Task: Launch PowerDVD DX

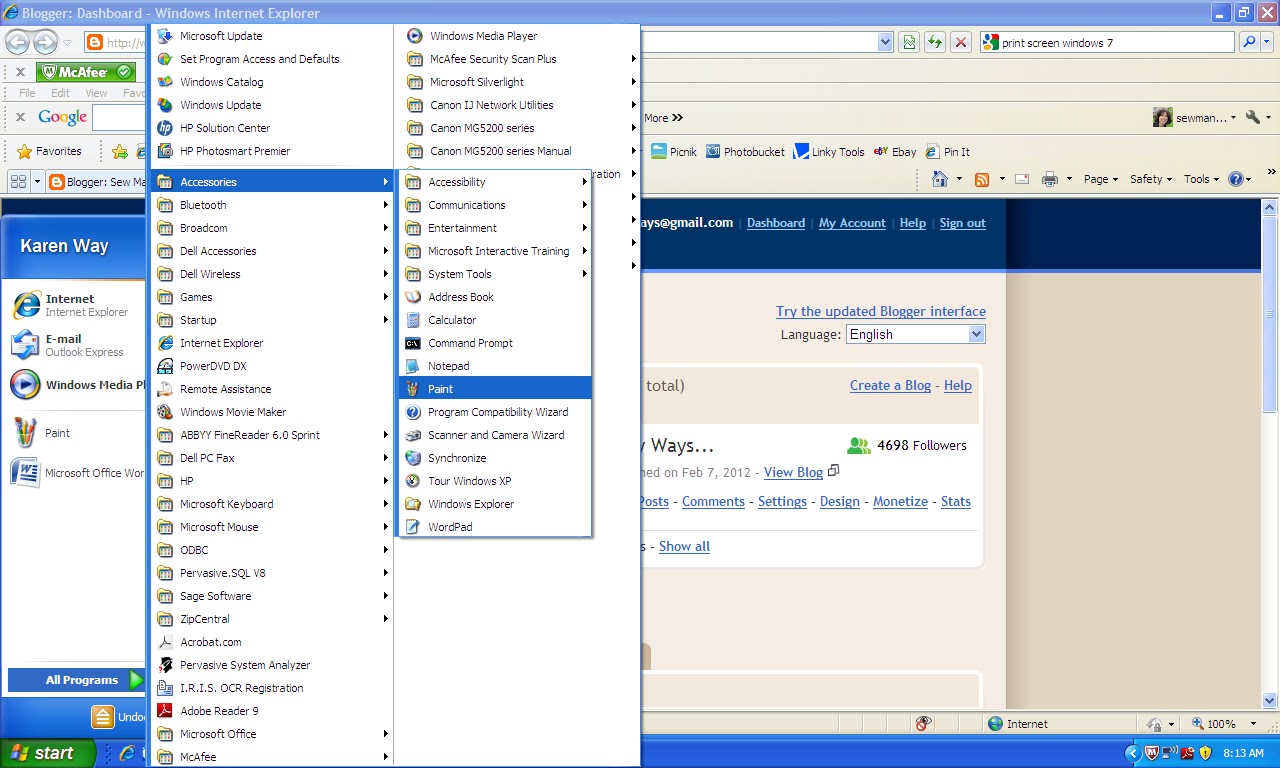Action: (x=272, y=366)
